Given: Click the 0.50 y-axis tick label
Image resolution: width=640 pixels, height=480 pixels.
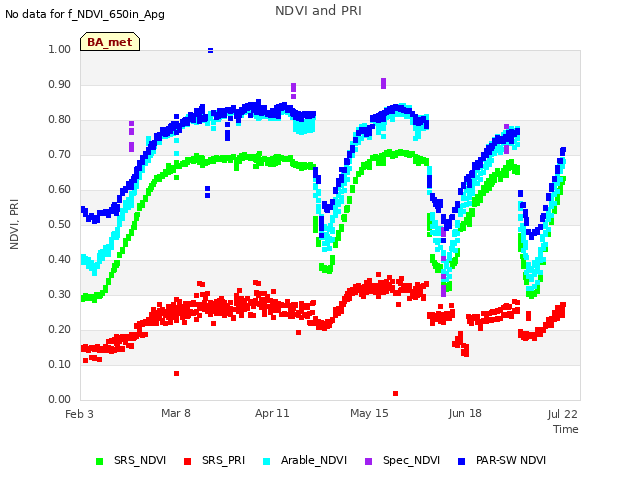Looking at the screenshot, I should click(x=60, y=224).
